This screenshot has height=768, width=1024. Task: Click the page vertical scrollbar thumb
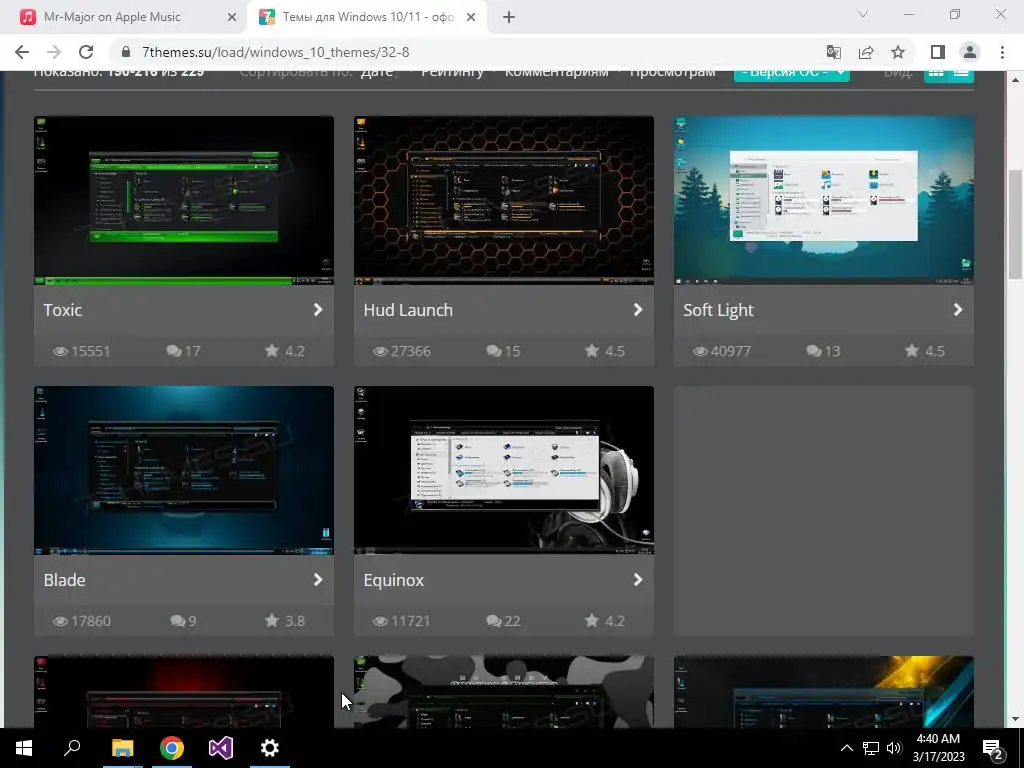point(1014,225)
